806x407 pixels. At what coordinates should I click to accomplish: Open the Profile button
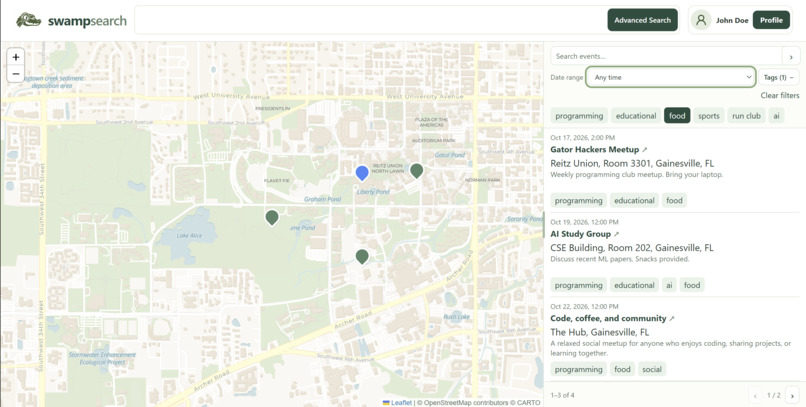tap(771, 20)
